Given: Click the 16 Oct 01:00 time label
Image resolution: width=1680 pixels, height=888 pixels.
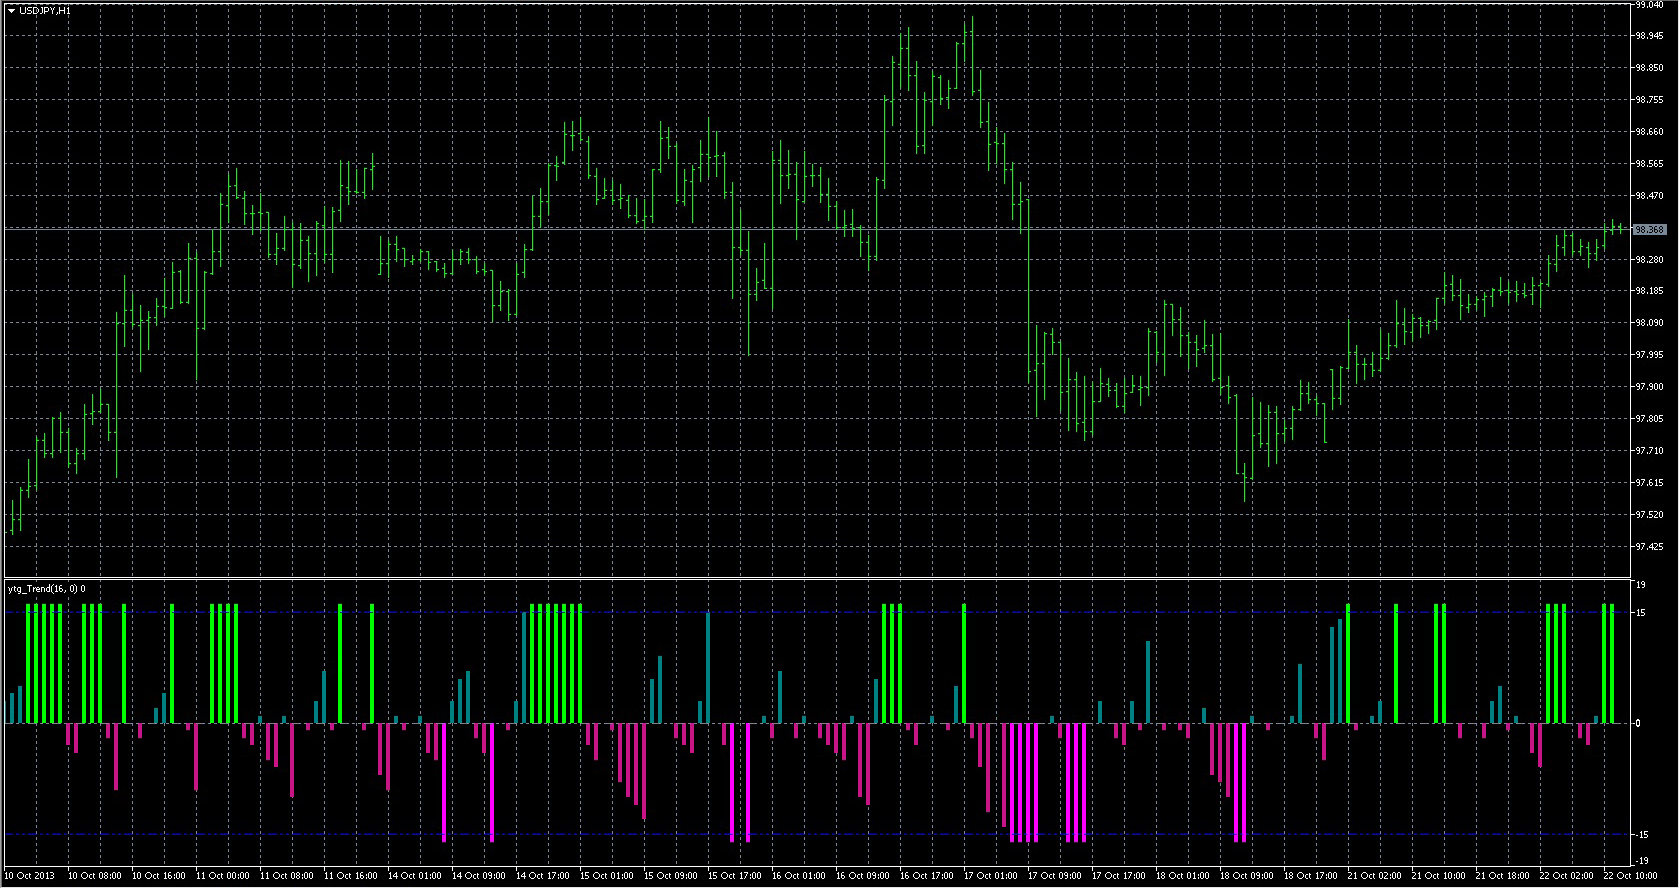Looking at the screenshot, I should click(x=799, y=876).
